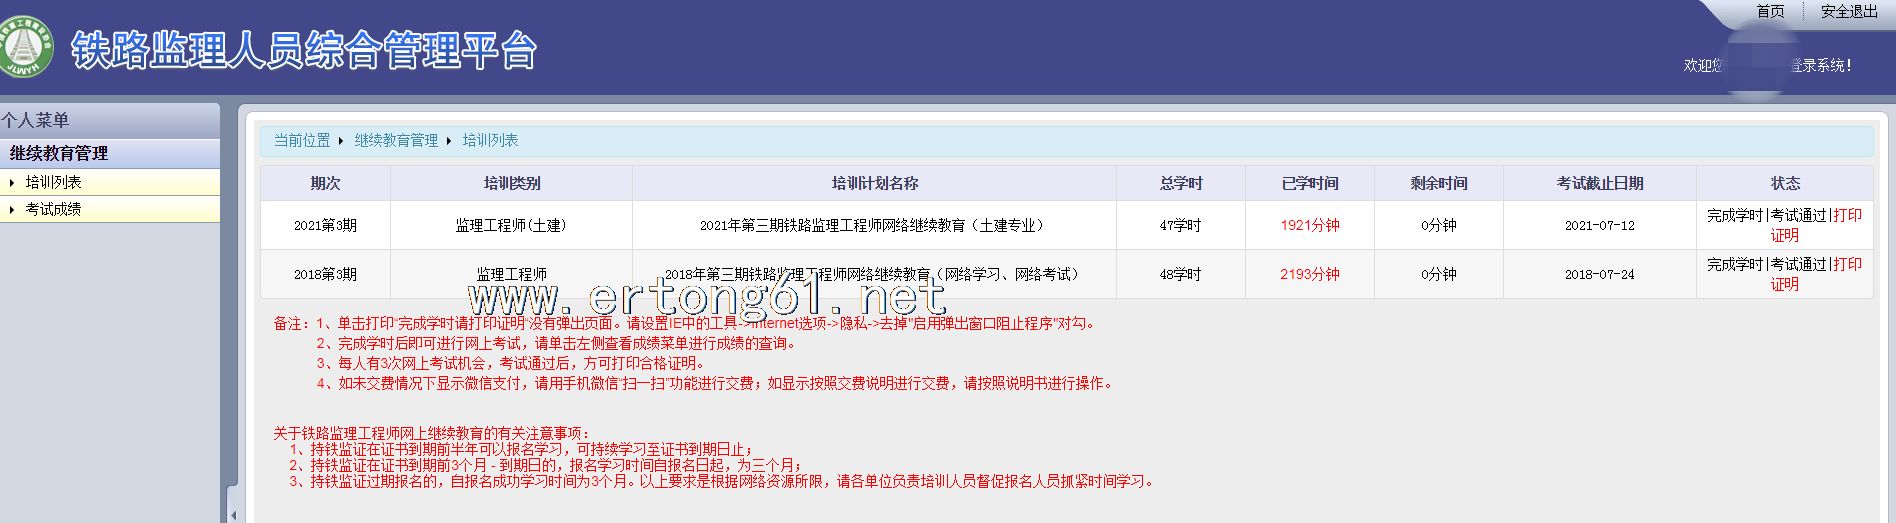Click breadcrumb arrow after 当前位置
This screenshot has height=523, width=1896.
pos(341,141)
